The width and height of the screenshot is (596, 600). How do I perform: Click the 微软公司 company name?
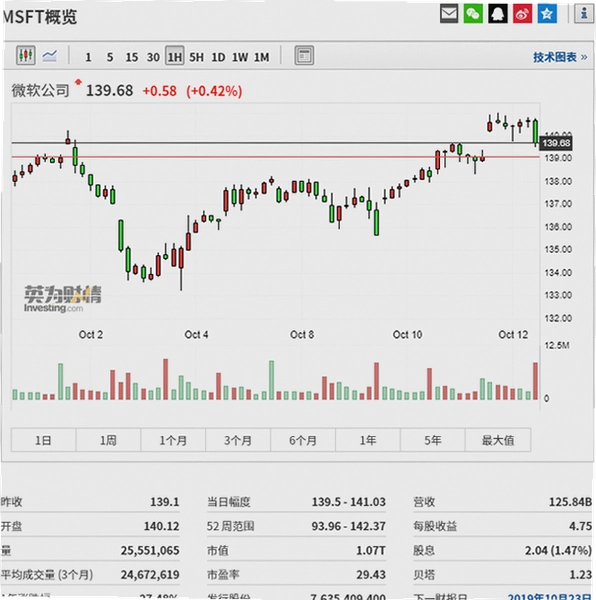pyautogui.click(x=40, y=91)
